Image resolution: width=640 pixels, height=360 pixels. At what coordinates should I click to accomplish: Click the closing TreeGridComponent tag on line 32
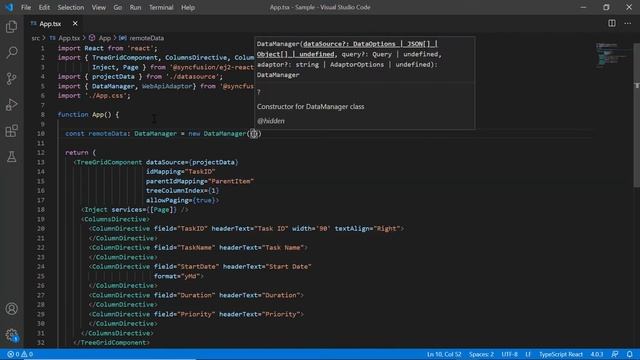tap(111, 342)
